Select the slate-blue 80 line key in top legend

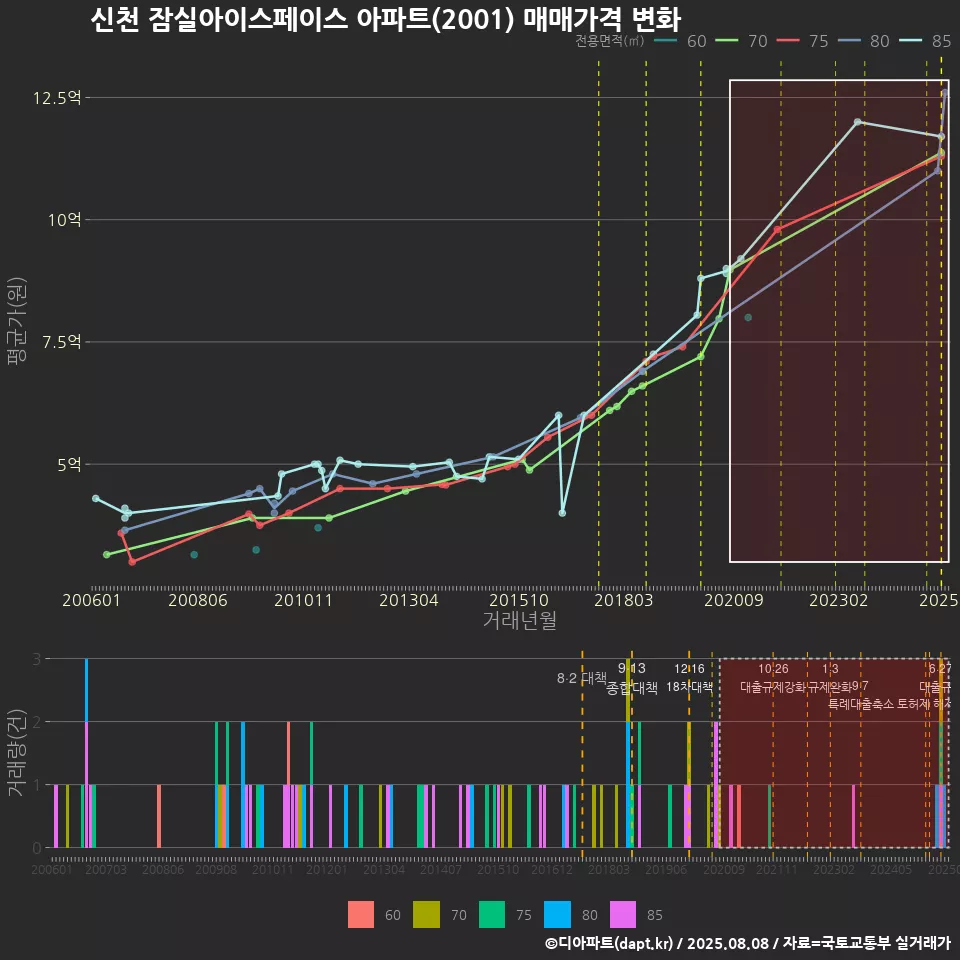pos(849,41)
